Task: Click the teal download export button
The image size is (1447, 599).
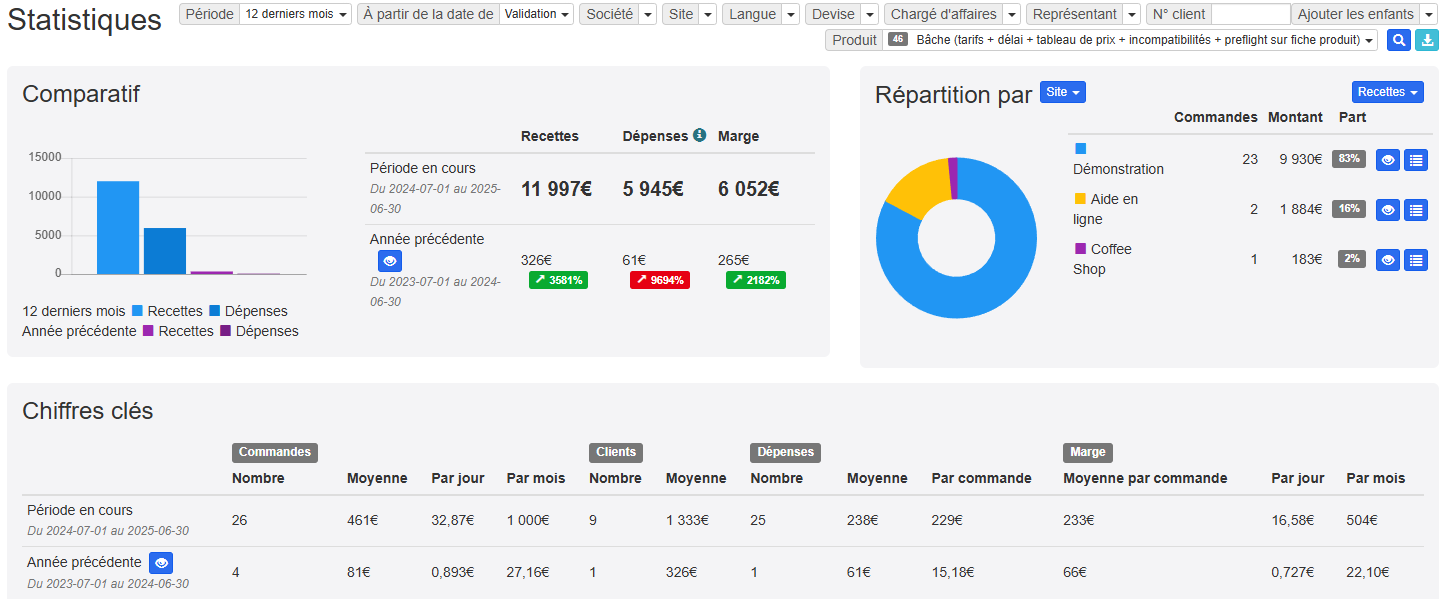Action: 1426,40
